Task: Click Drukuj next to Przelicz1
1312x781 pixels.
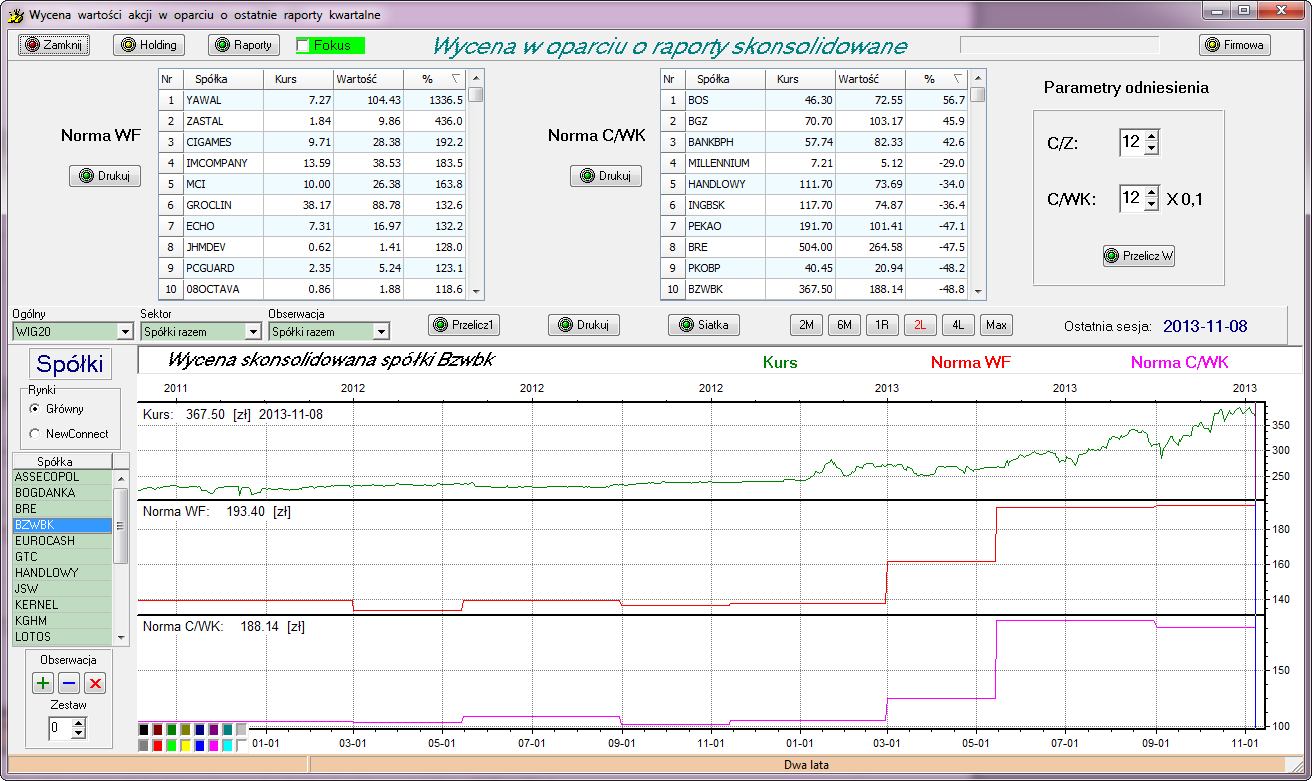Action: 584,325
